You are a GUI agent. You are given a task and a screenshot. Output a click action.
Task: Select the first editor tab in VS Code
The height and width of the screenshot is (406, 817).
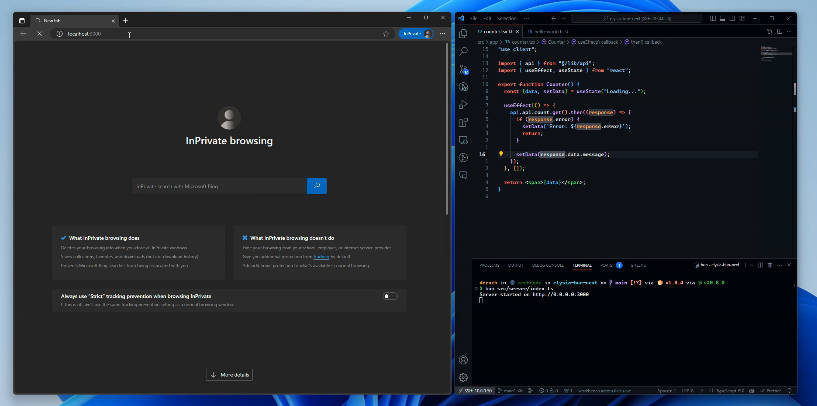(x=499, y=32)
